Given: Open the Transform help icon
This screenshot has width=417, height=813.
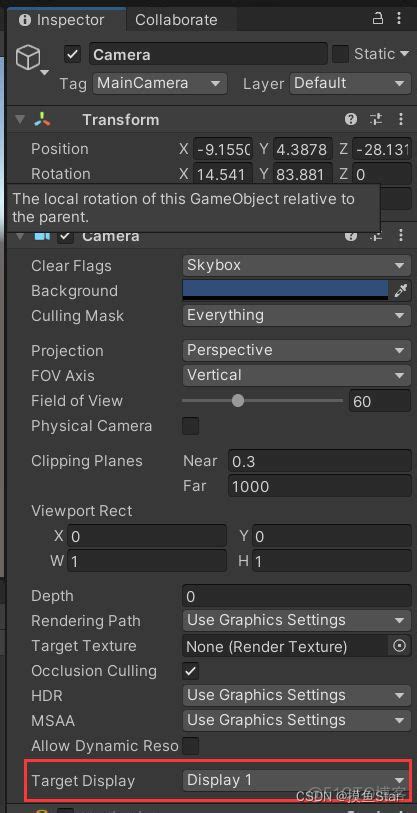Looking at the screenshot, I should coord(351,120).
